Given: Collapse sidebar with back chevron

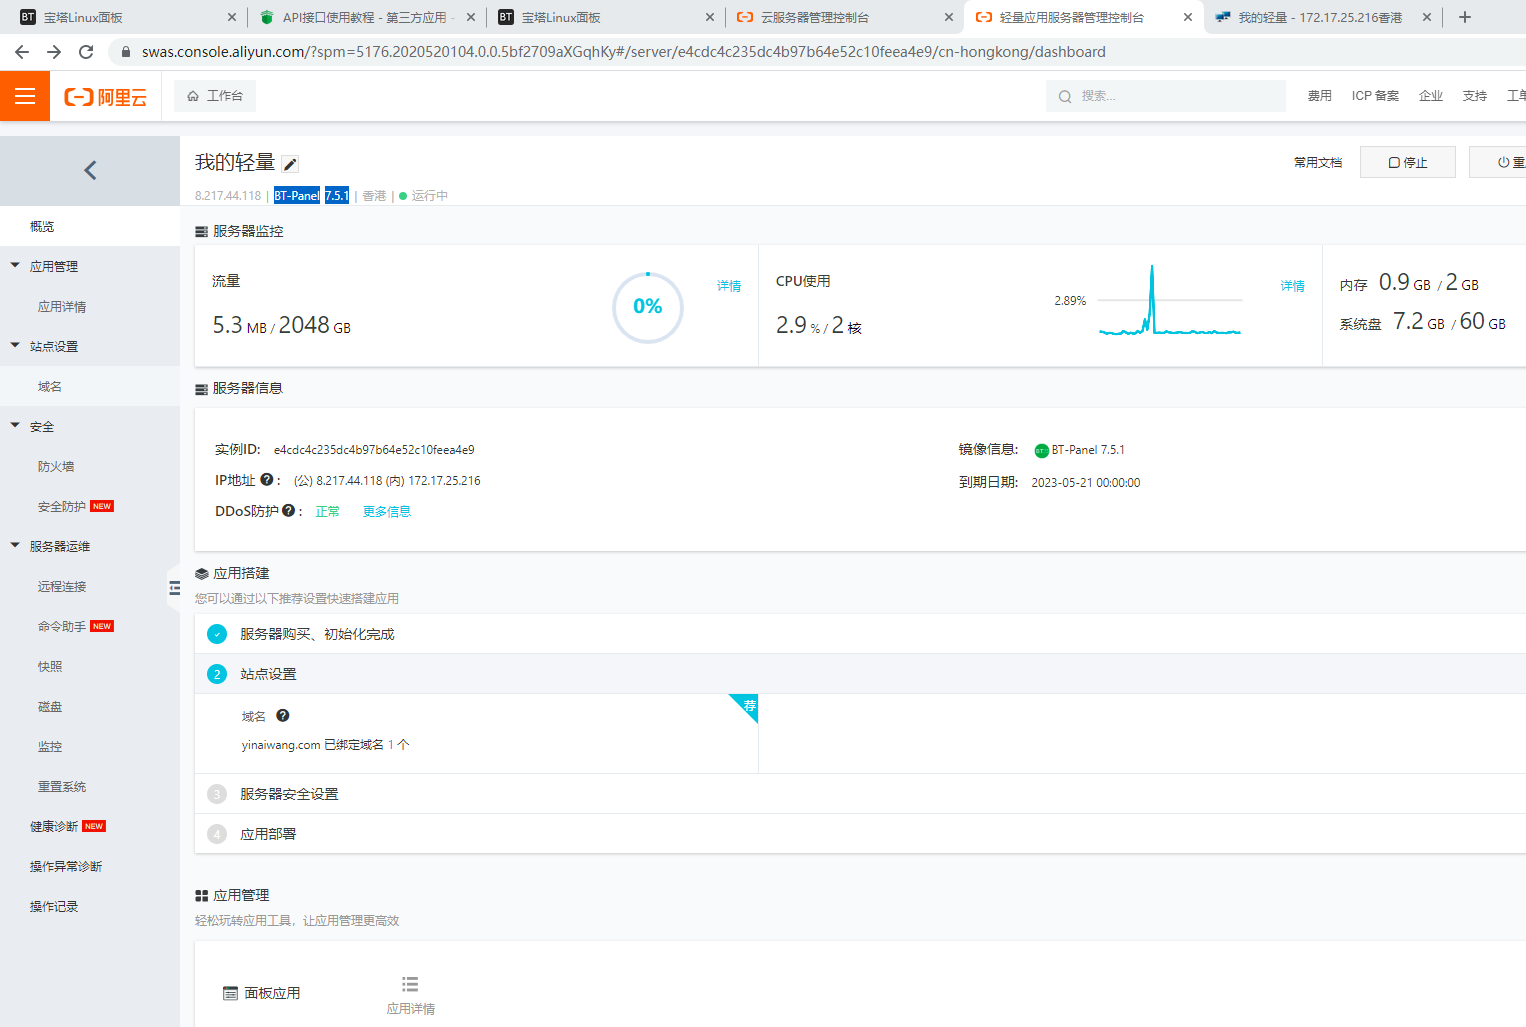Looking at the screenshot, I should coord(90,171).
